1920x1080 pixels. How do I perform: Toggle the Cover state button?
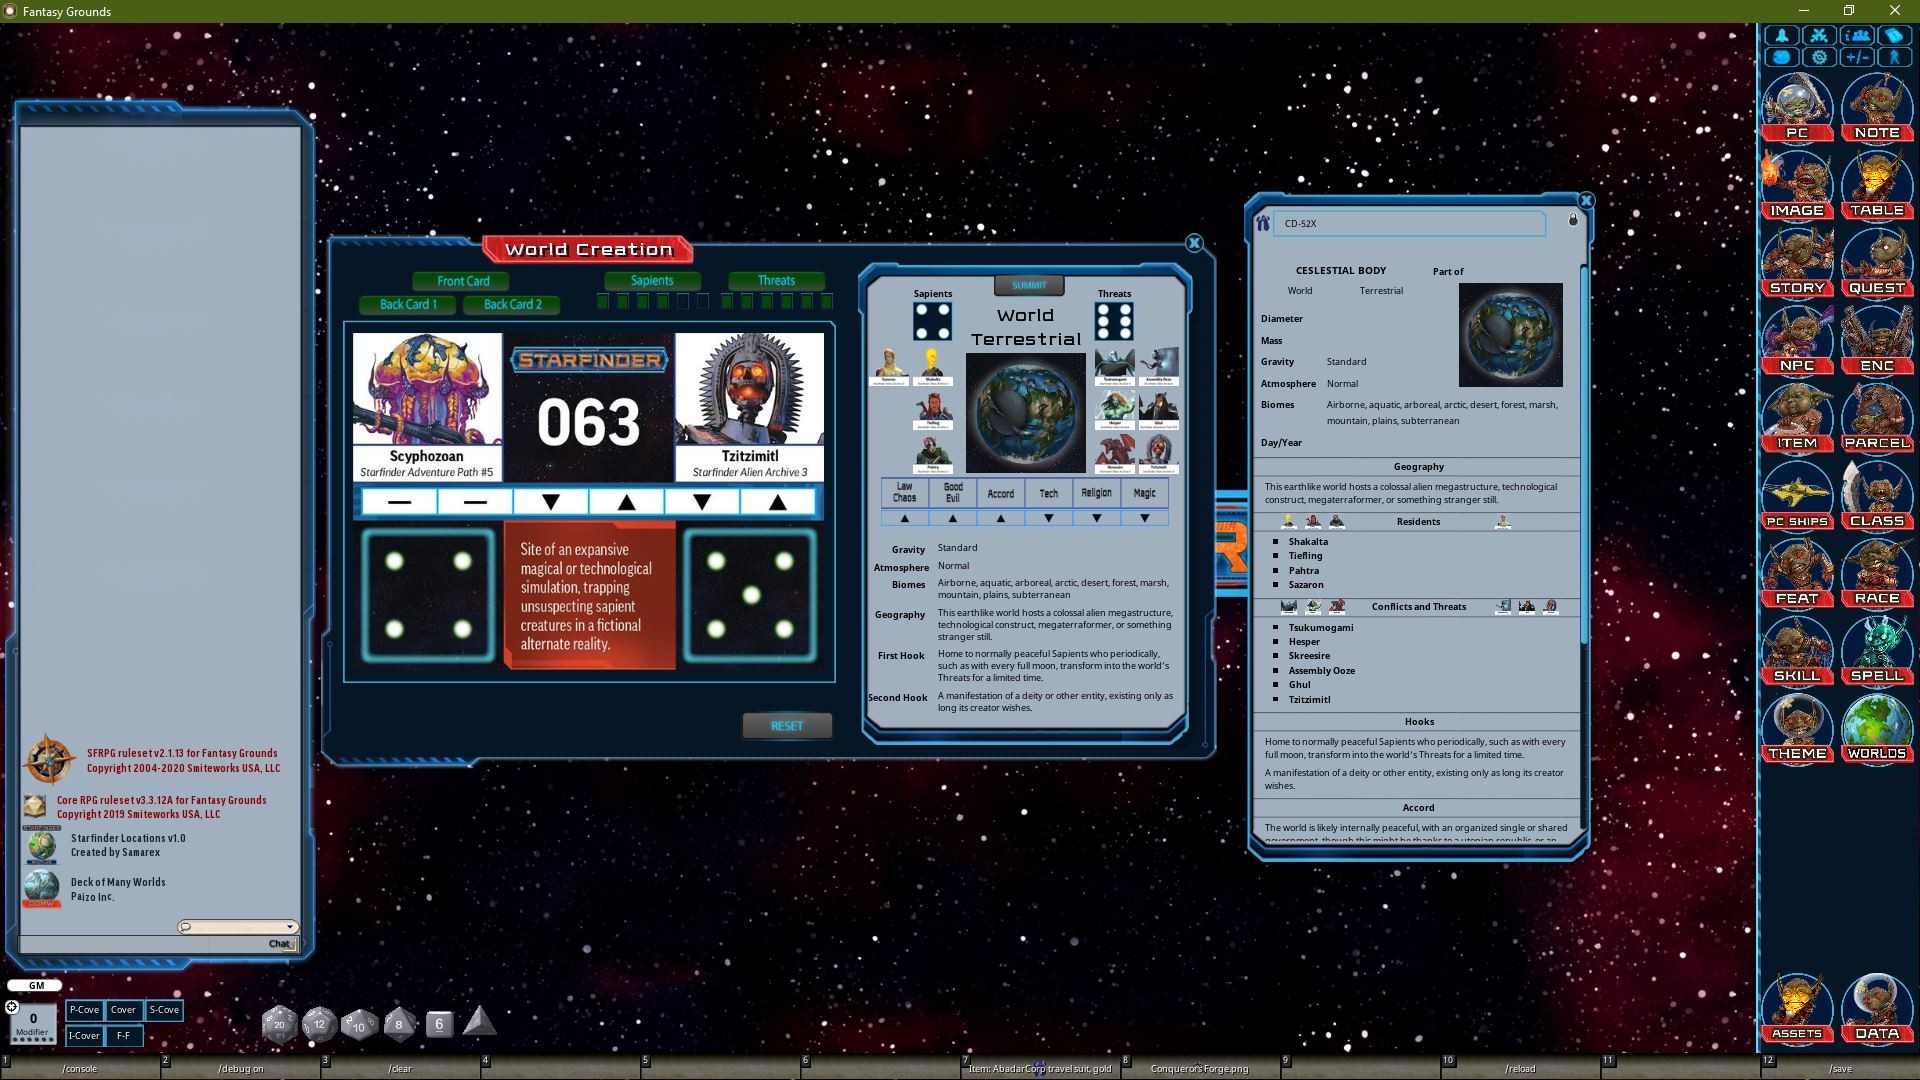click(123, 1010)
